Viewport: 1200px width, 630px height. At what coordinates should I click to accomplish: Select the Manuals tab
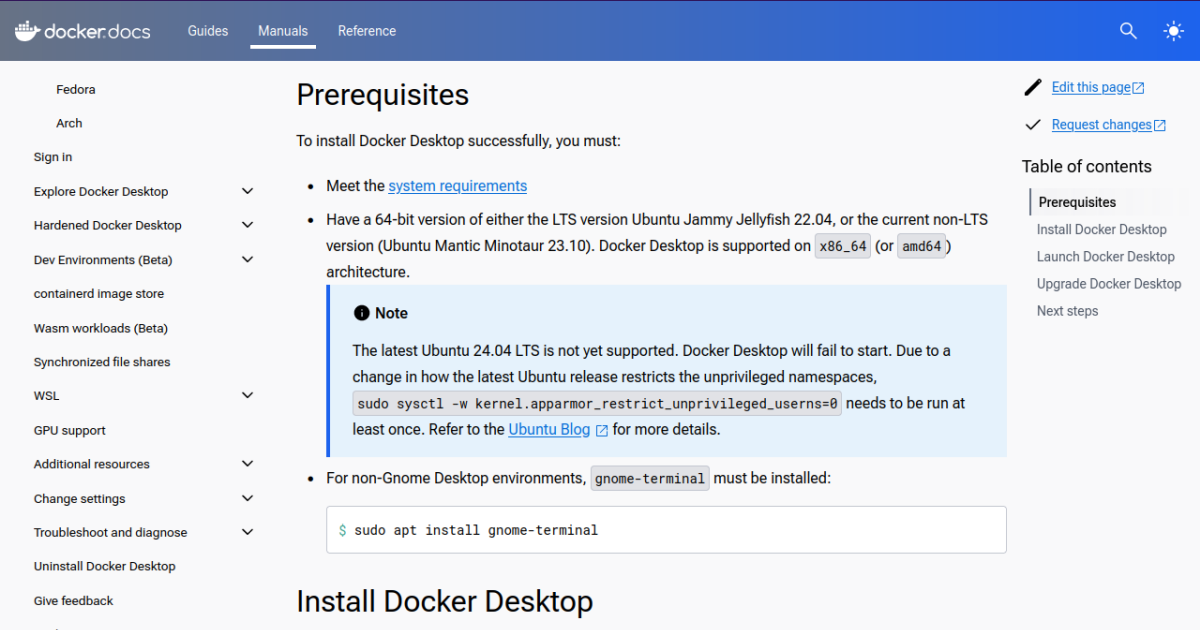(283, 31)
